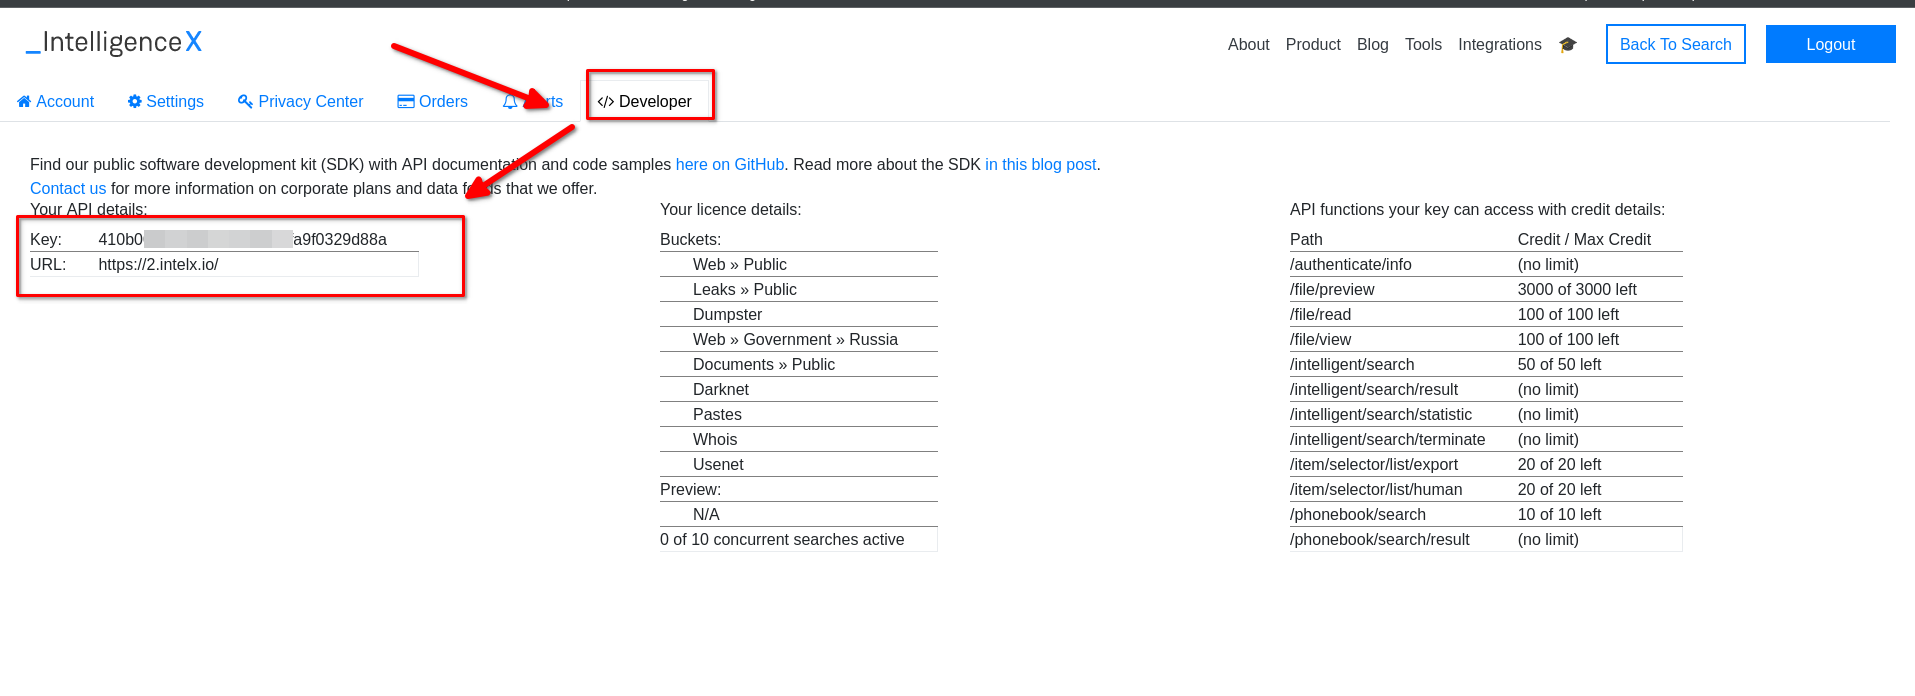Open the 'in this blog post' link
This screenshot has width=1915, height=696.
pos(1040,165)
